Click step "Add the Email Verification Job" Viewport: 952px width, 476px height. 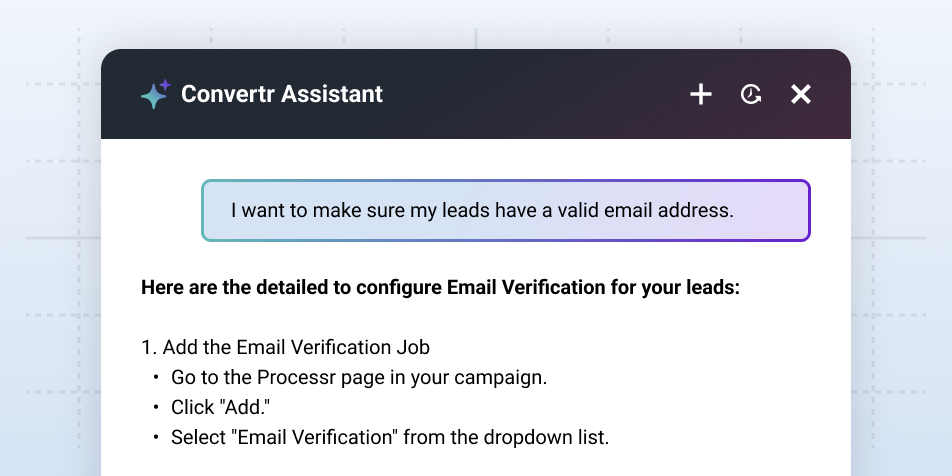[296, 348]
